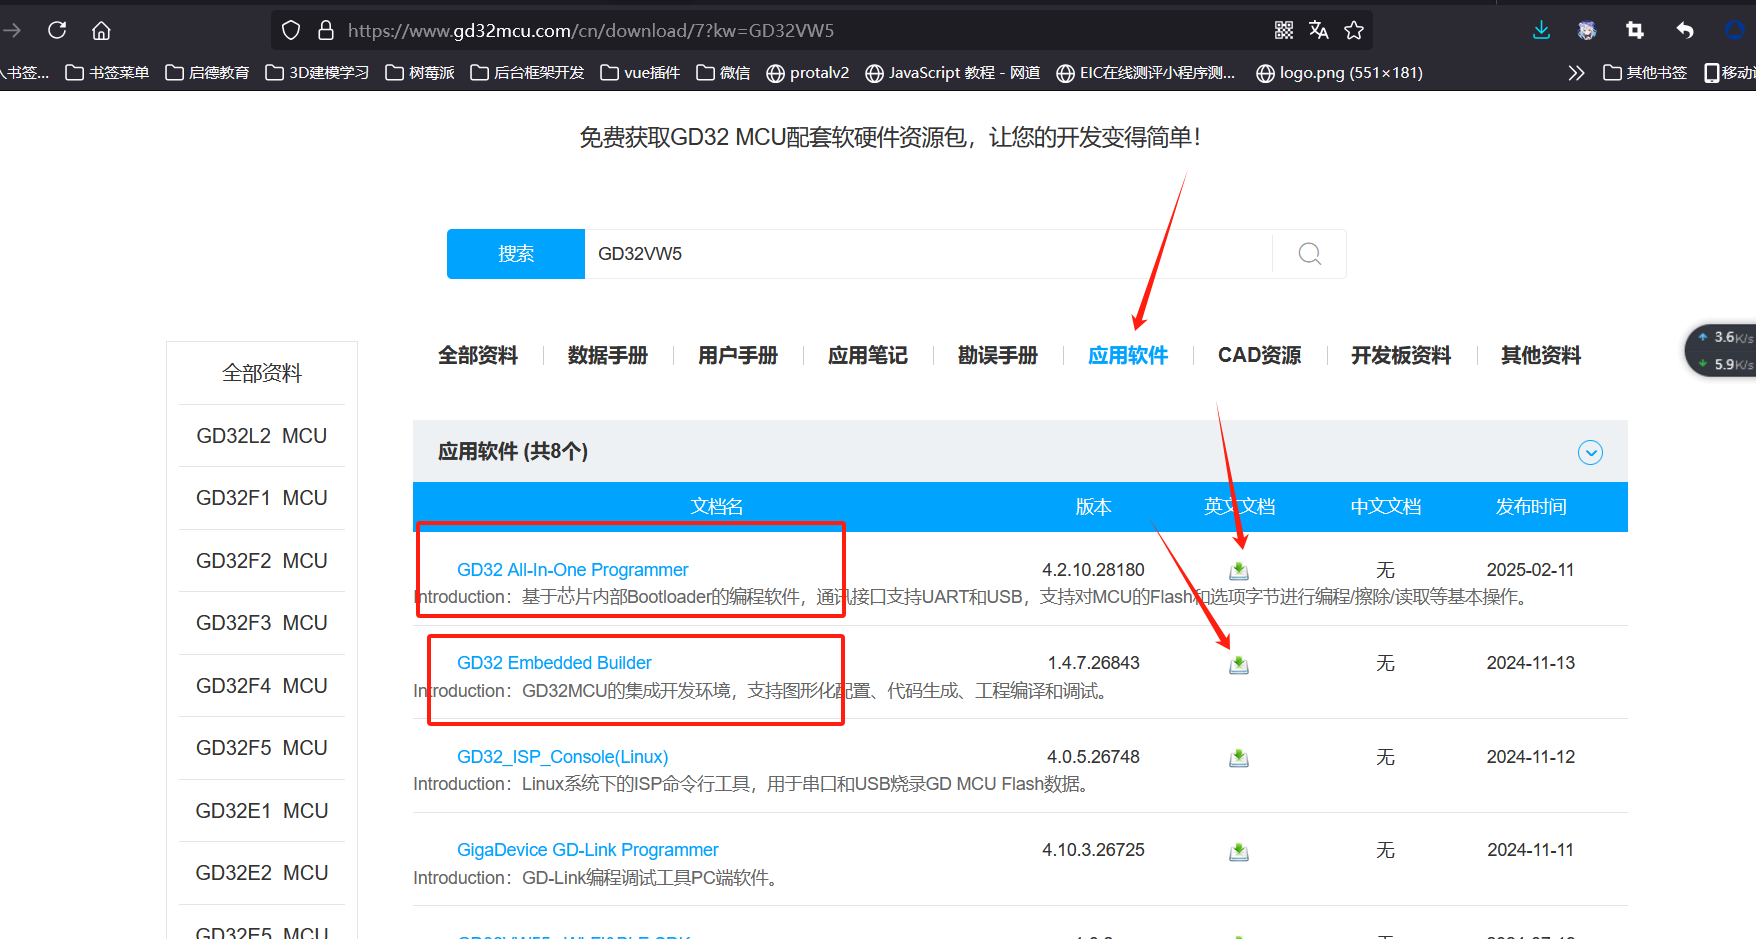
Task: Open the browser home page icon
Action: click(101, 30)
